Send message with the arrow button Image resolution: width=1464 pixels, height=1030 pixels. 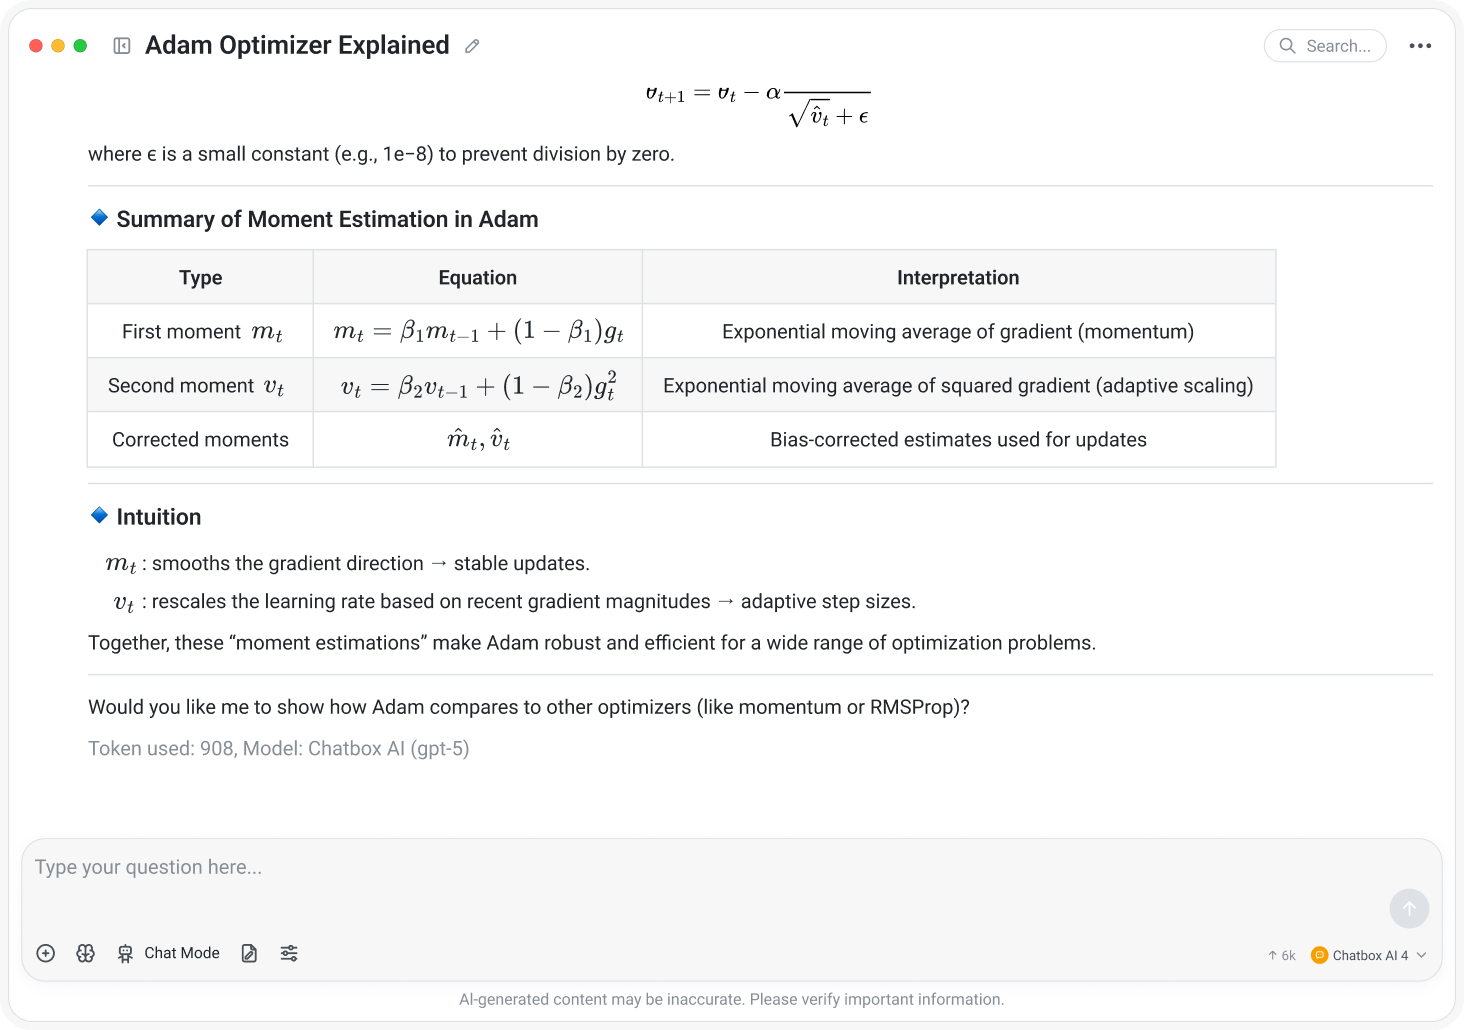pos(1409,908)
